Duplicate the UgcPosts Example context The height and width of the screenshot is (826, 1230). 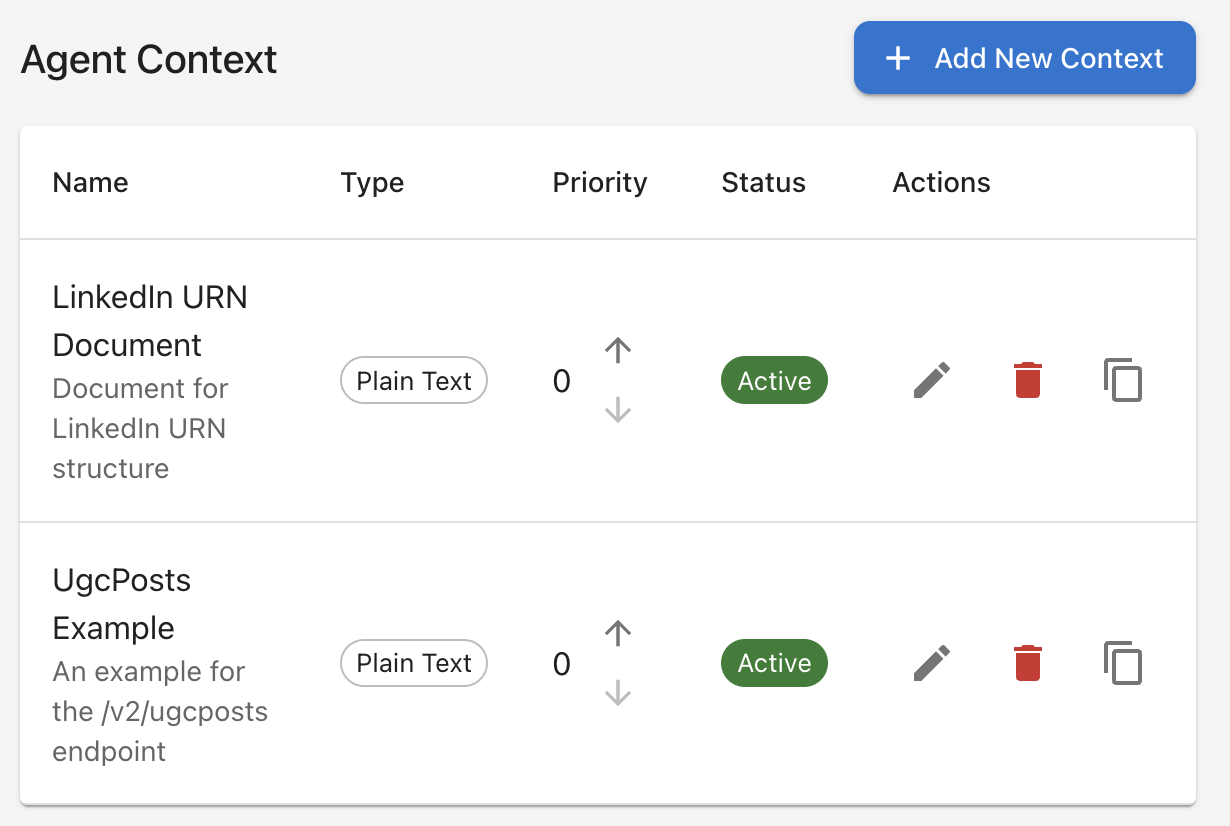(x=1123, y=663)
